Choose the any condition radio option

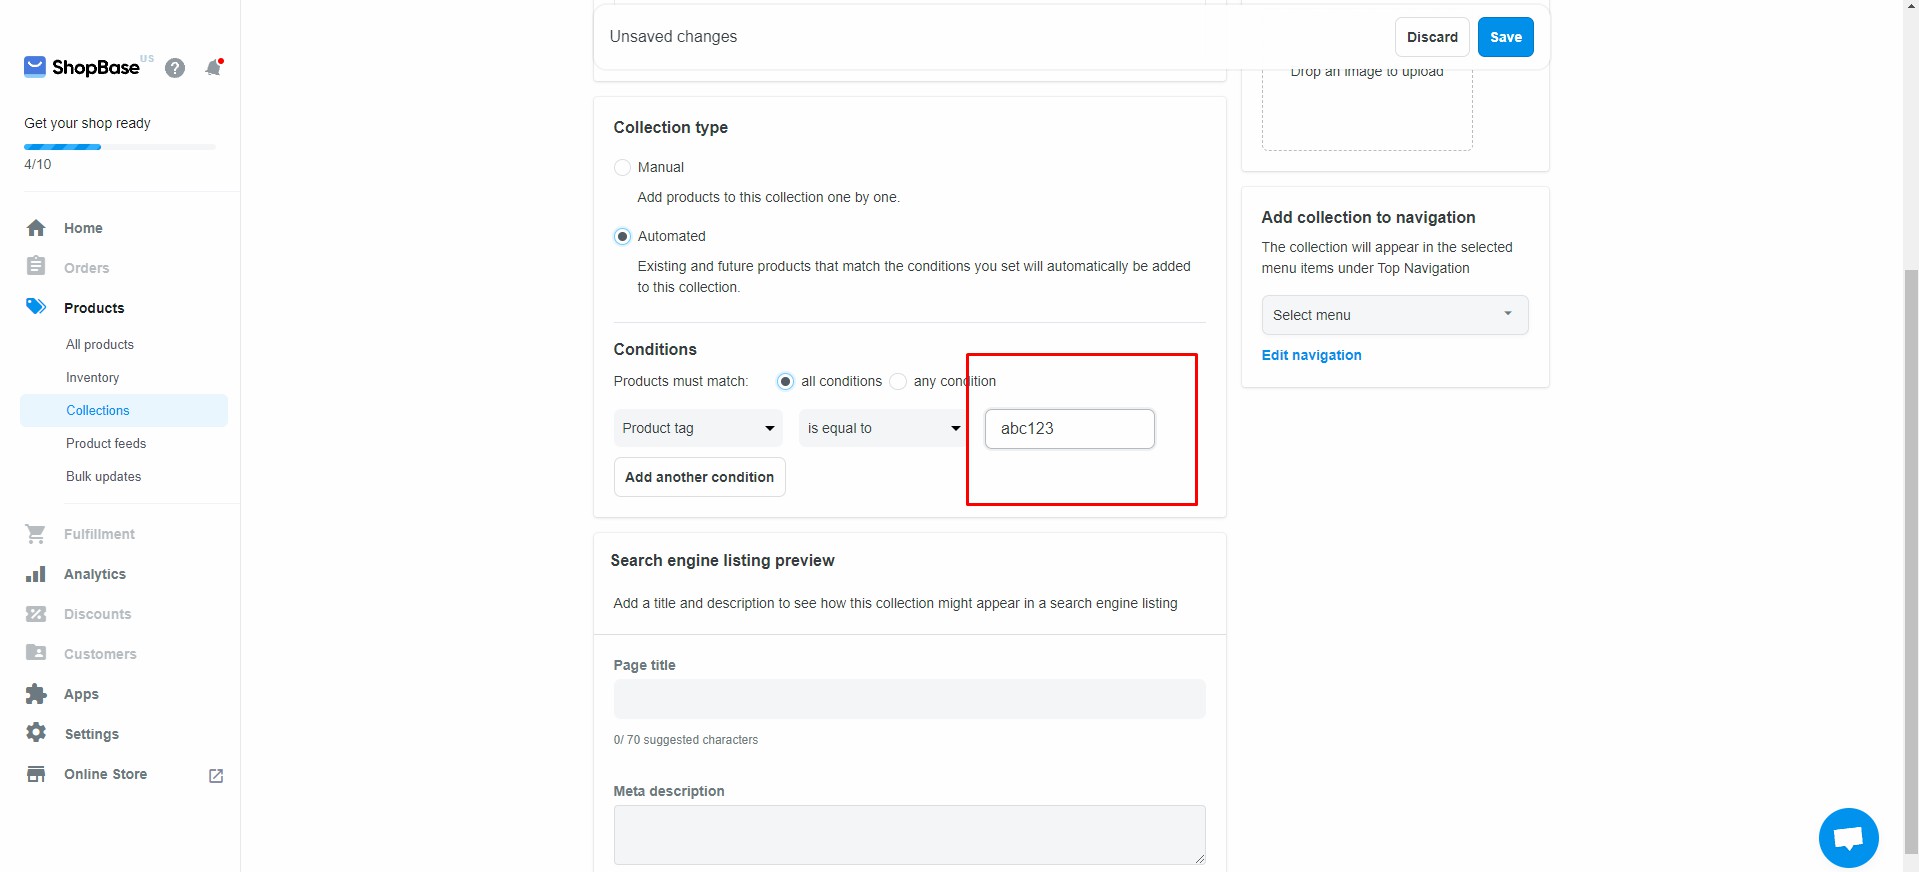[x=898, y=381]
